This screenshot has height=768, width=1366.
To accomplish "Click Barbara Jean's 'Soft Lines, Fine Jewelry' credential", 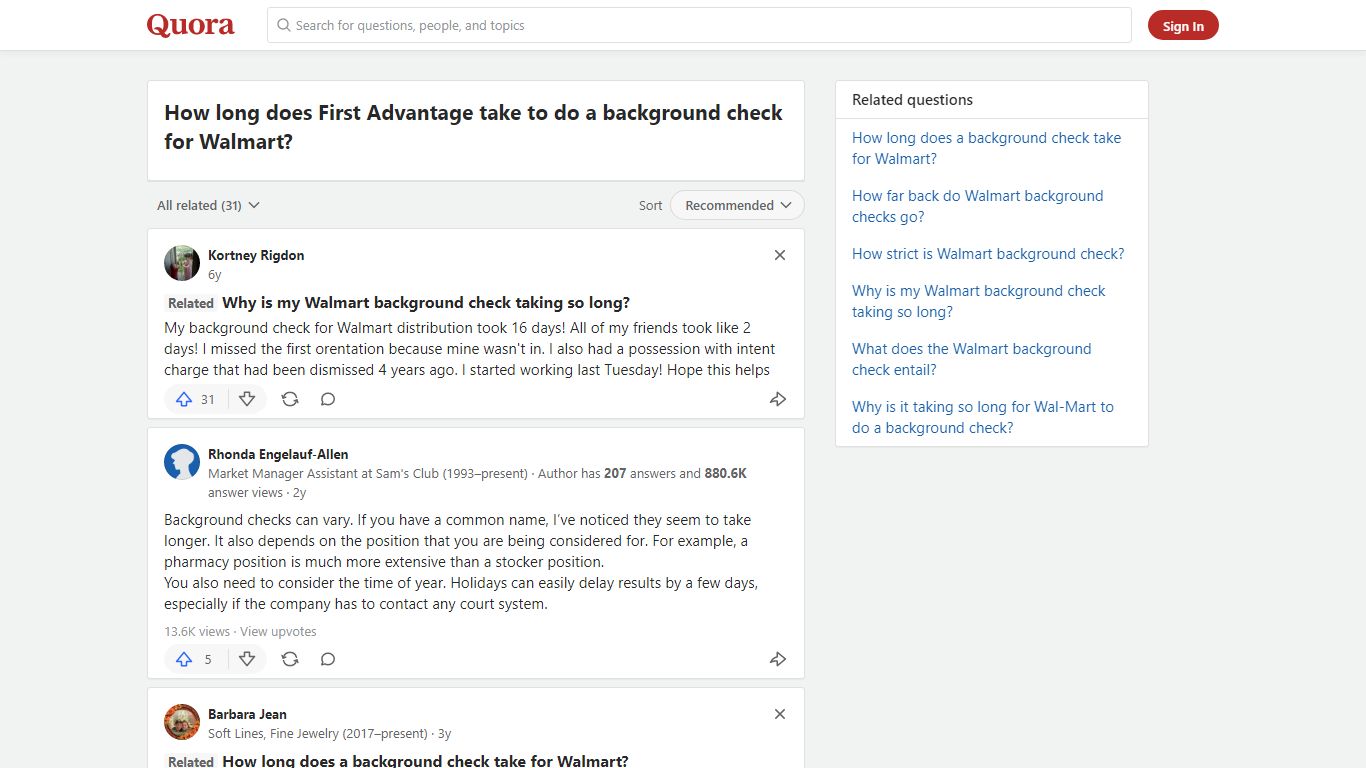I will [317, 733].
